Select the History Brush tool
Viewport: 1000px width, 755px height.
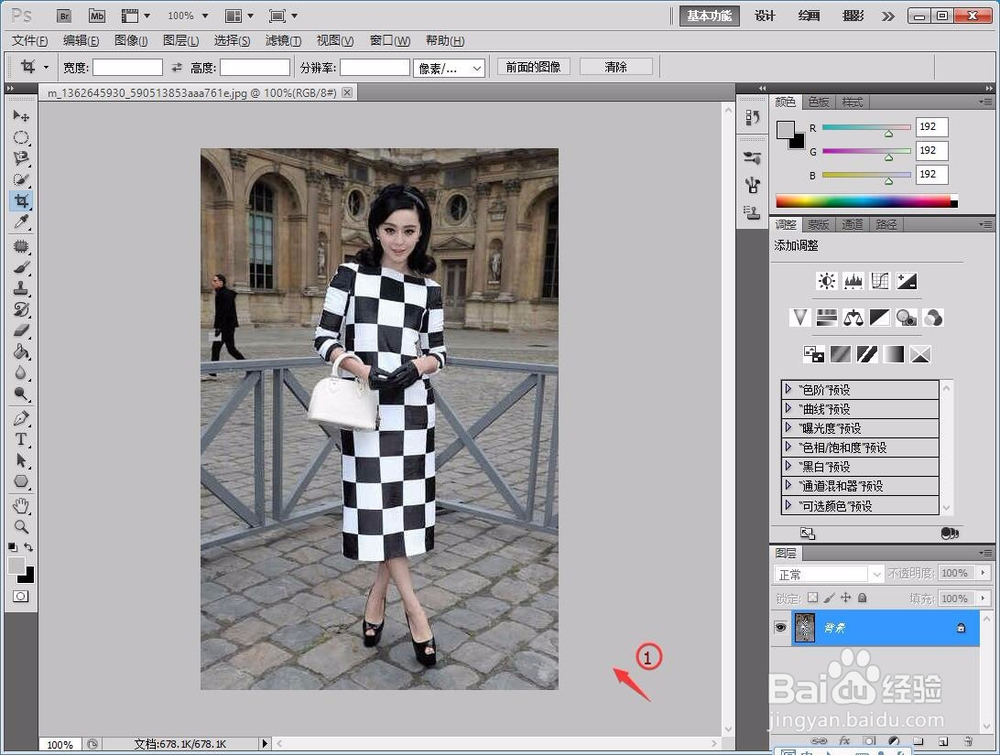21,309
